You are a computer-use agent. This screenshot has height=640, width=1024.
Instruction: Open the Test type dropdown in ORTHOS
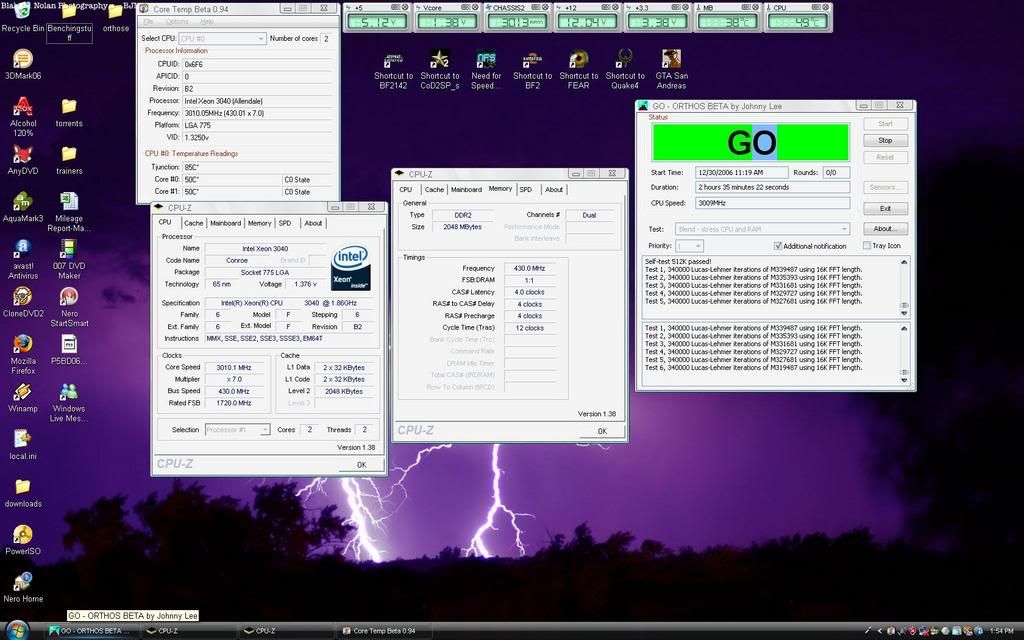click(762, 229)
